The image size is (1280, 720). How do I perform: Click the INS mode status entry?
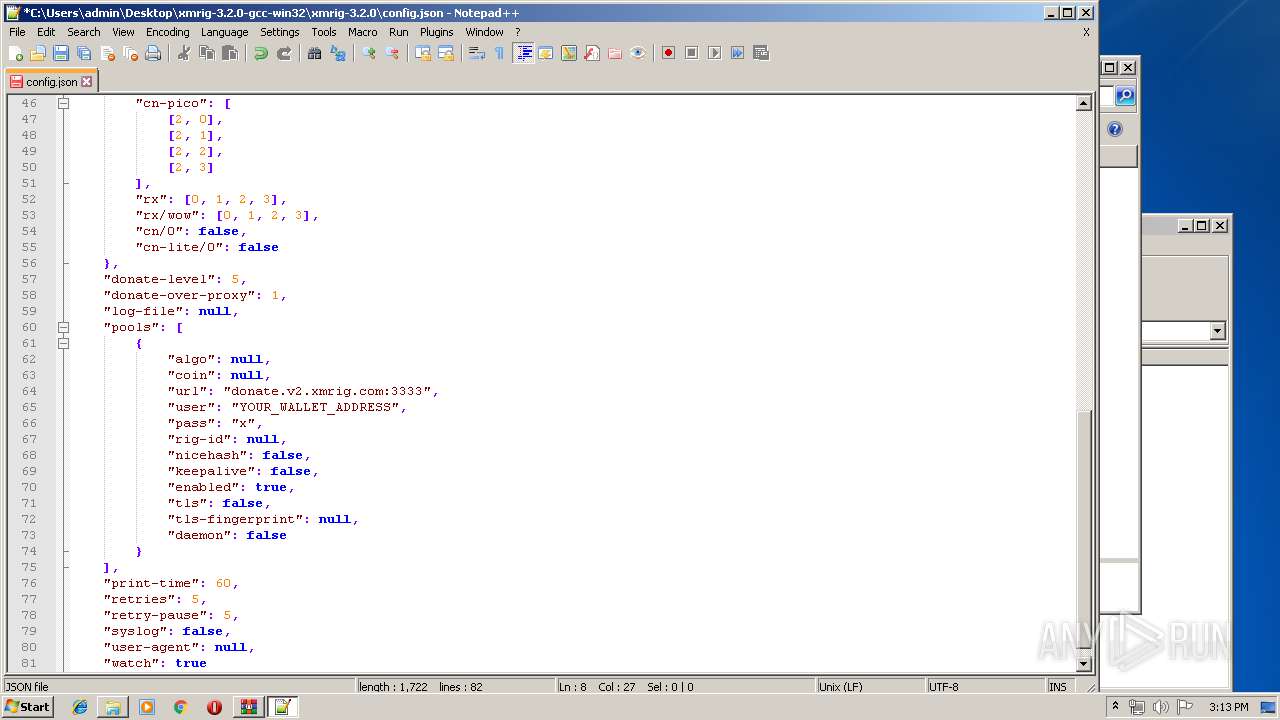pyautogui.click(x=1058, y=687)
